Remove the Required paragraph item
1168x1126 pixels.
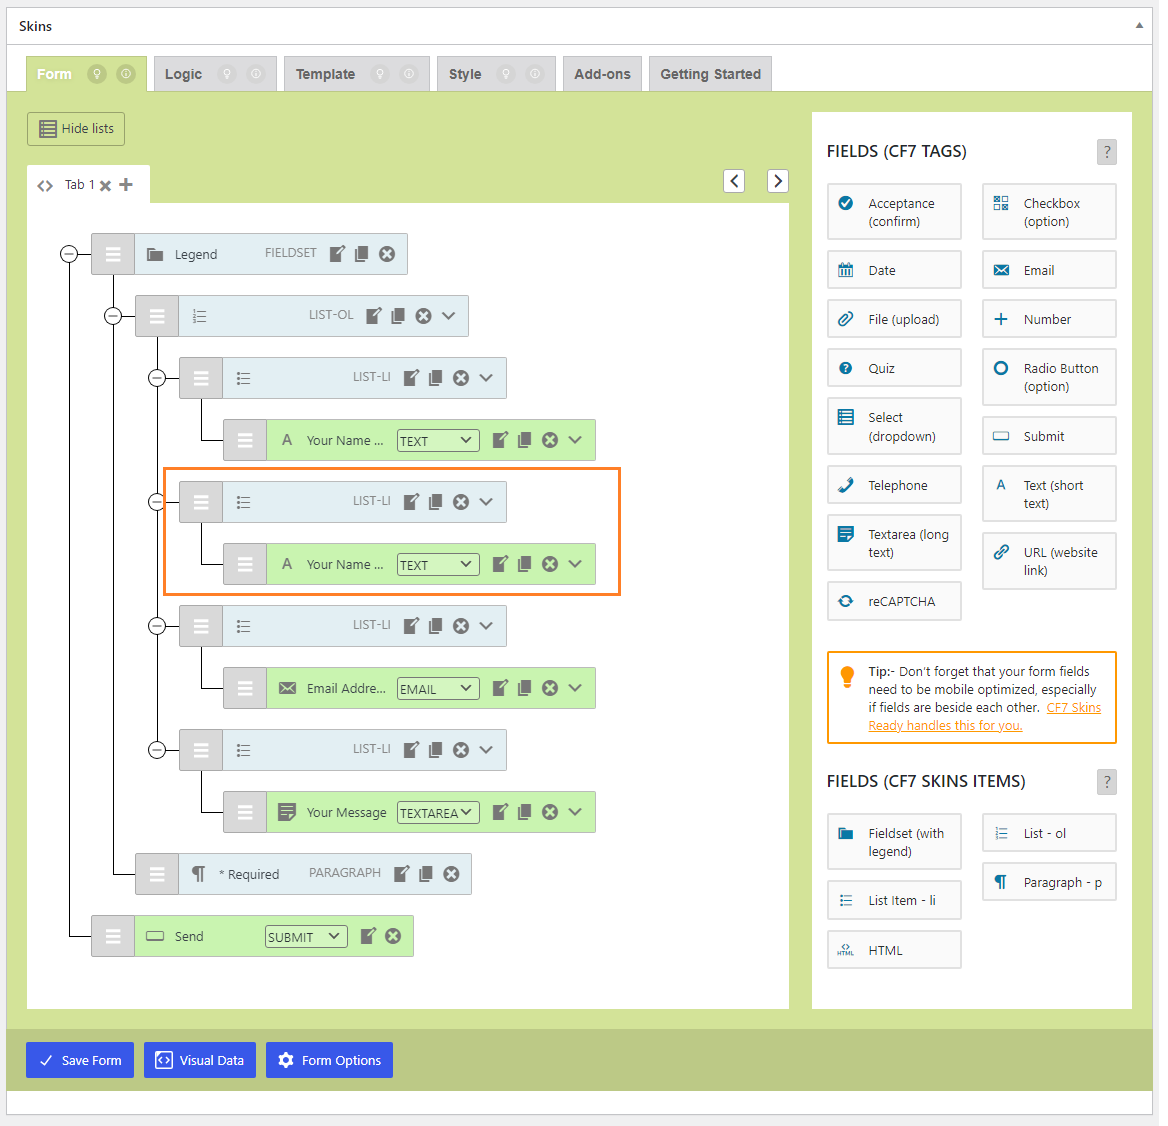click(x=452, y=874)
